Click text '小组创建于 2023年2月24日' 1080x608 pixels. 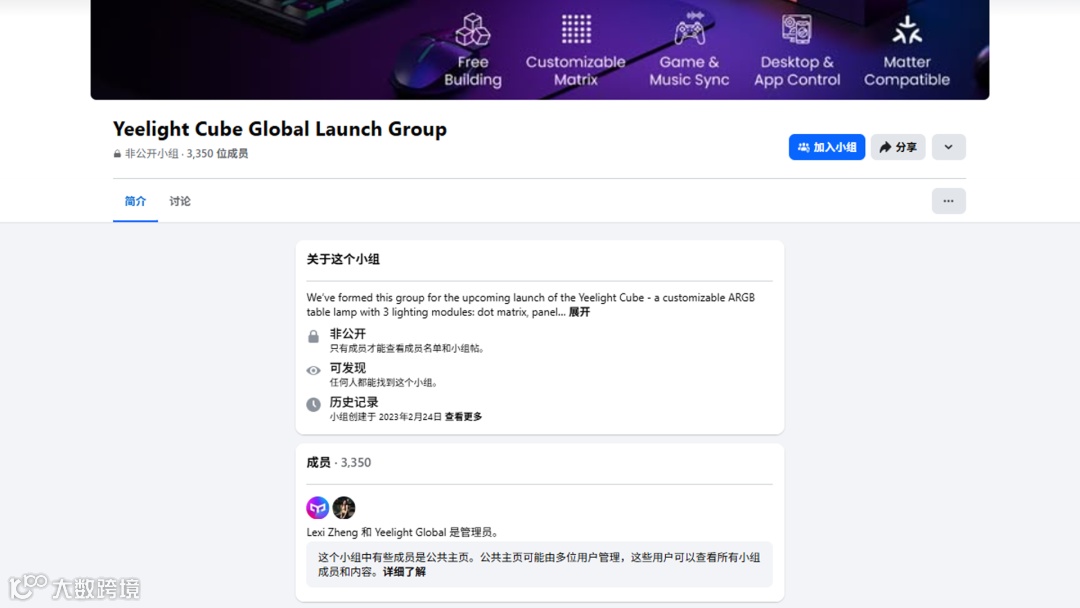386,417
